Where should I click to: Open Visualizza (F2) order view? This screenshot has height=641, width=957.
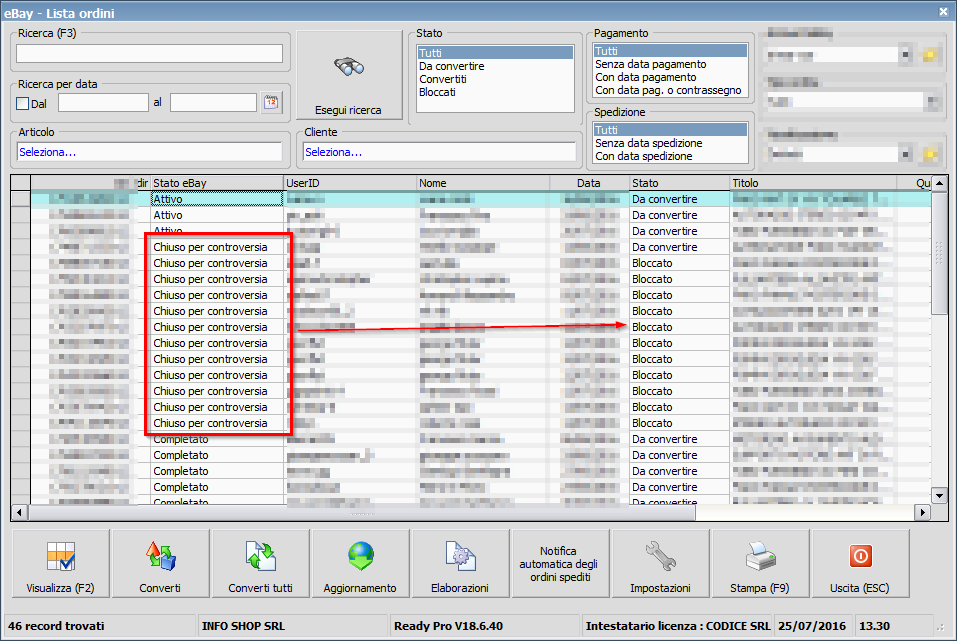coord(60,563)
